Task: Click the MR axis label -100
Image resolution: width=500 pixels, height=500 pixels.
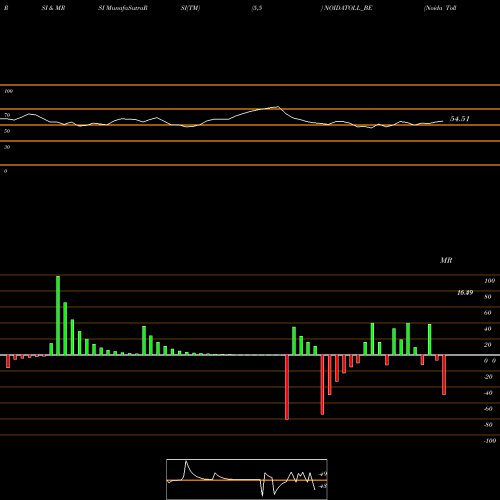Action: [490, 441]
